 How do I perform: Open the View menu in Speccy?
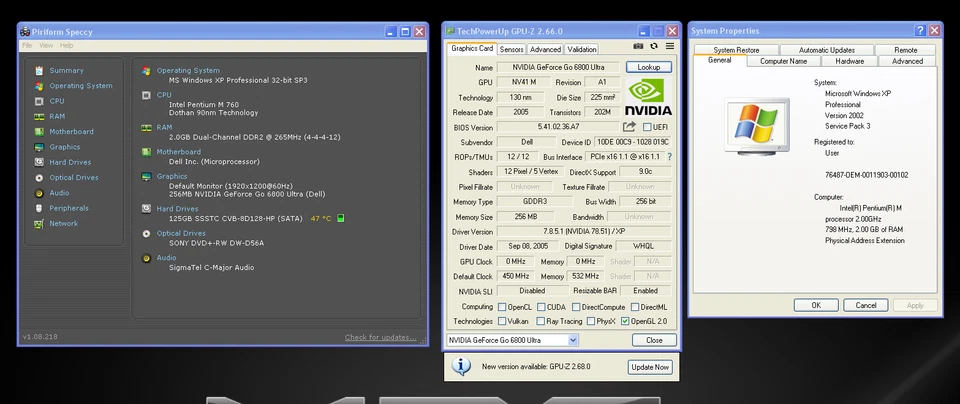46,46
